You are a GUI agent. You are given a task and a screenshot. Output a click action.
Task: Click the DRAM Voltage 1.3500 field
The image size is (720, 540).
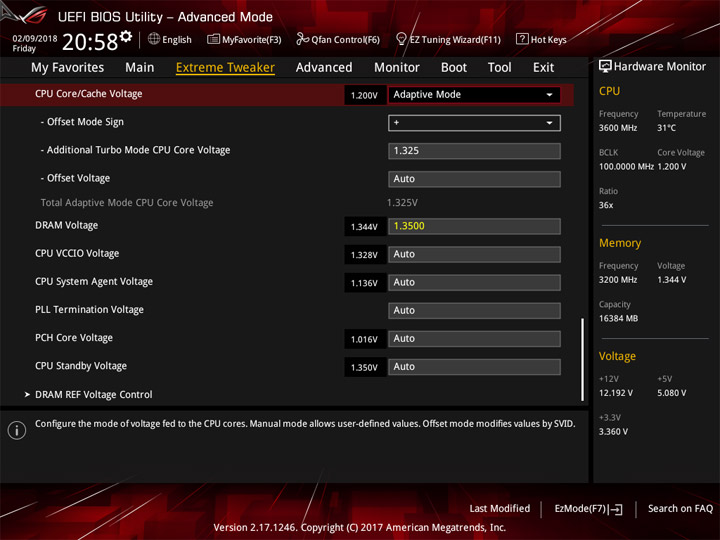pyautogui.click(x=474, y=226)
